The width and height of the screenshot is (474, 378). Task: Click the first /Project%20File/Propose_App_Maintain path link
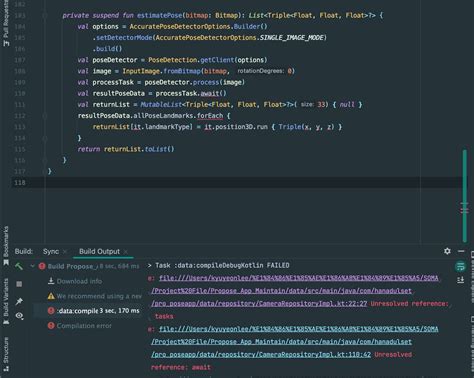[281, 291]
